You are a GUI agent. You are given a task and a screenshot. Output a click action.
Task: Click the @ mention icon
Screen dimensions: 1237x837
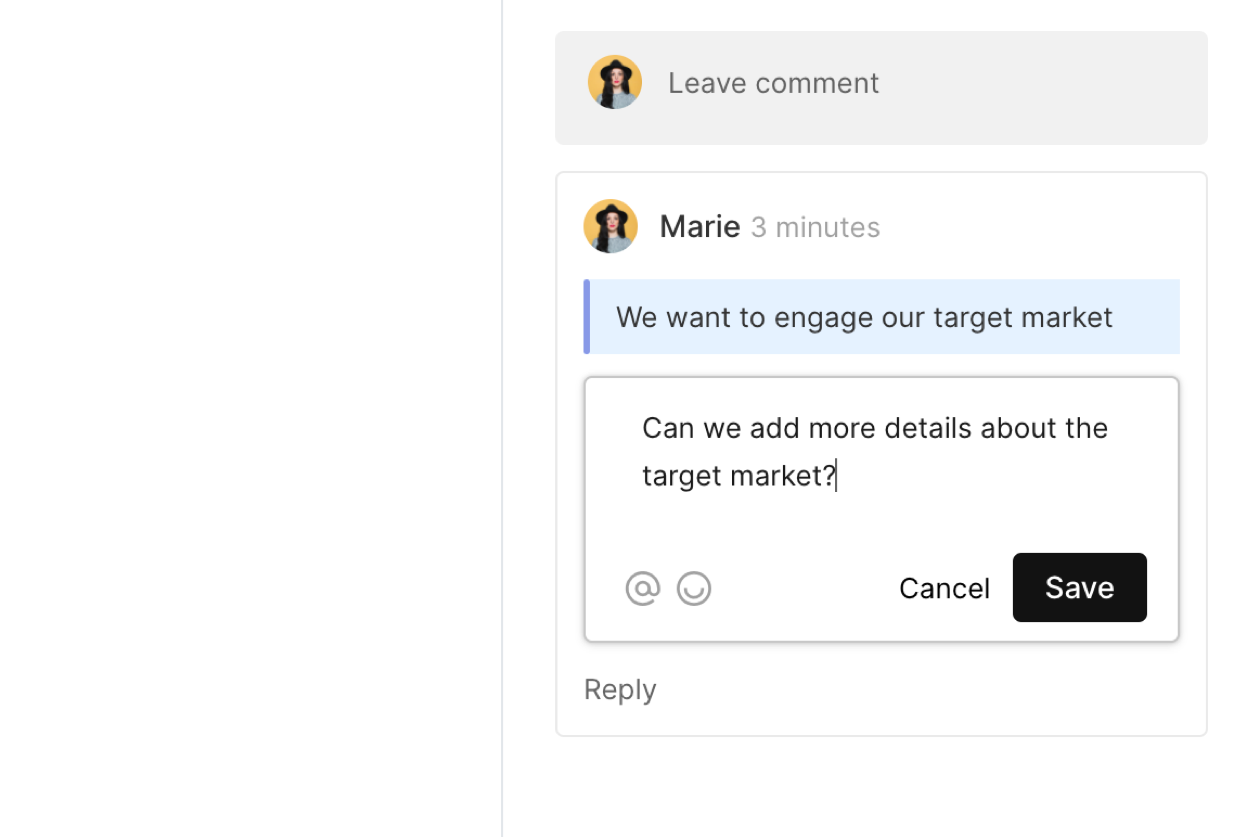(x=643, y=589)
